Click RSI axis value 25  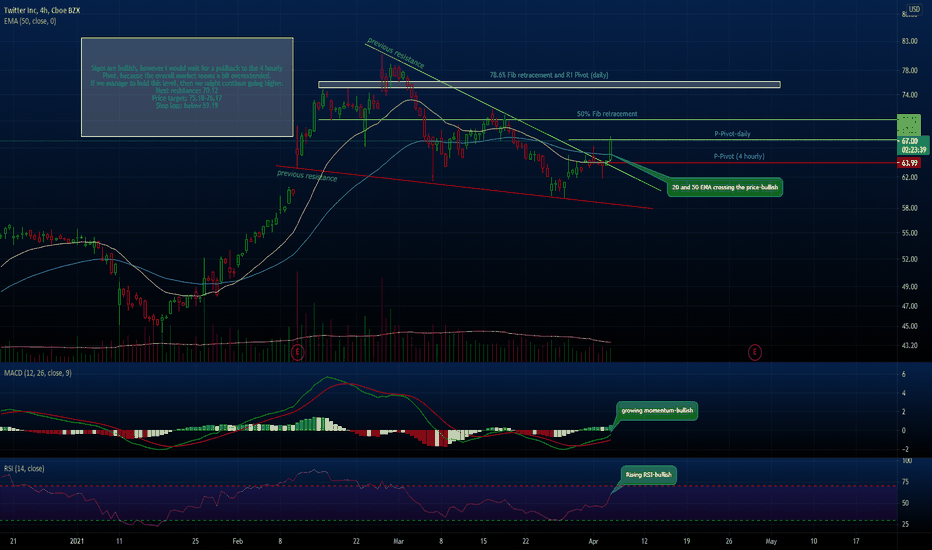coord(905,524)
